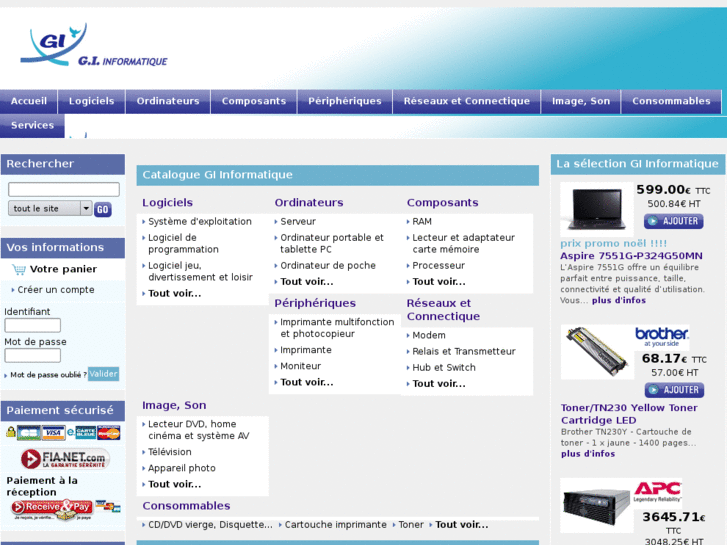Open the Moniteur category link

(x=300, y=366)
